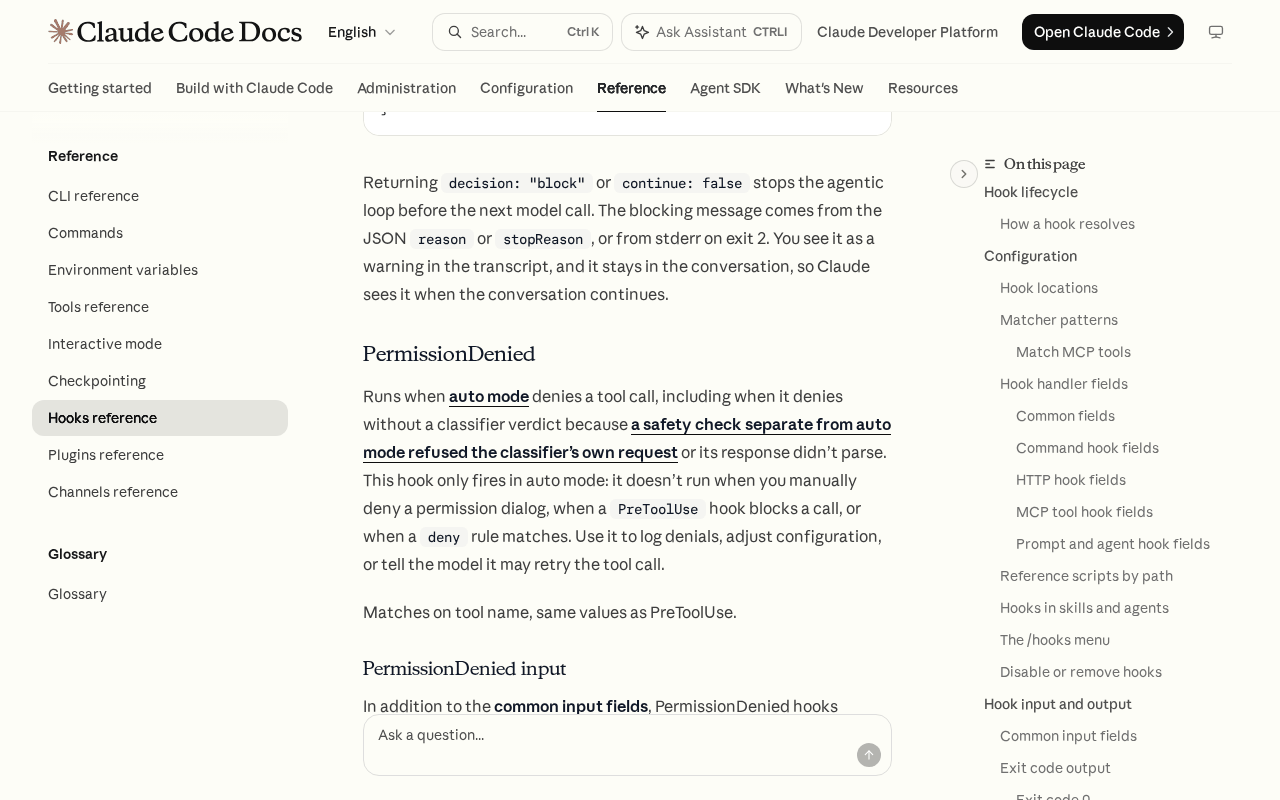Open the Resources tab
Viewport: 1280px width, 800px height.
point(923,88)
